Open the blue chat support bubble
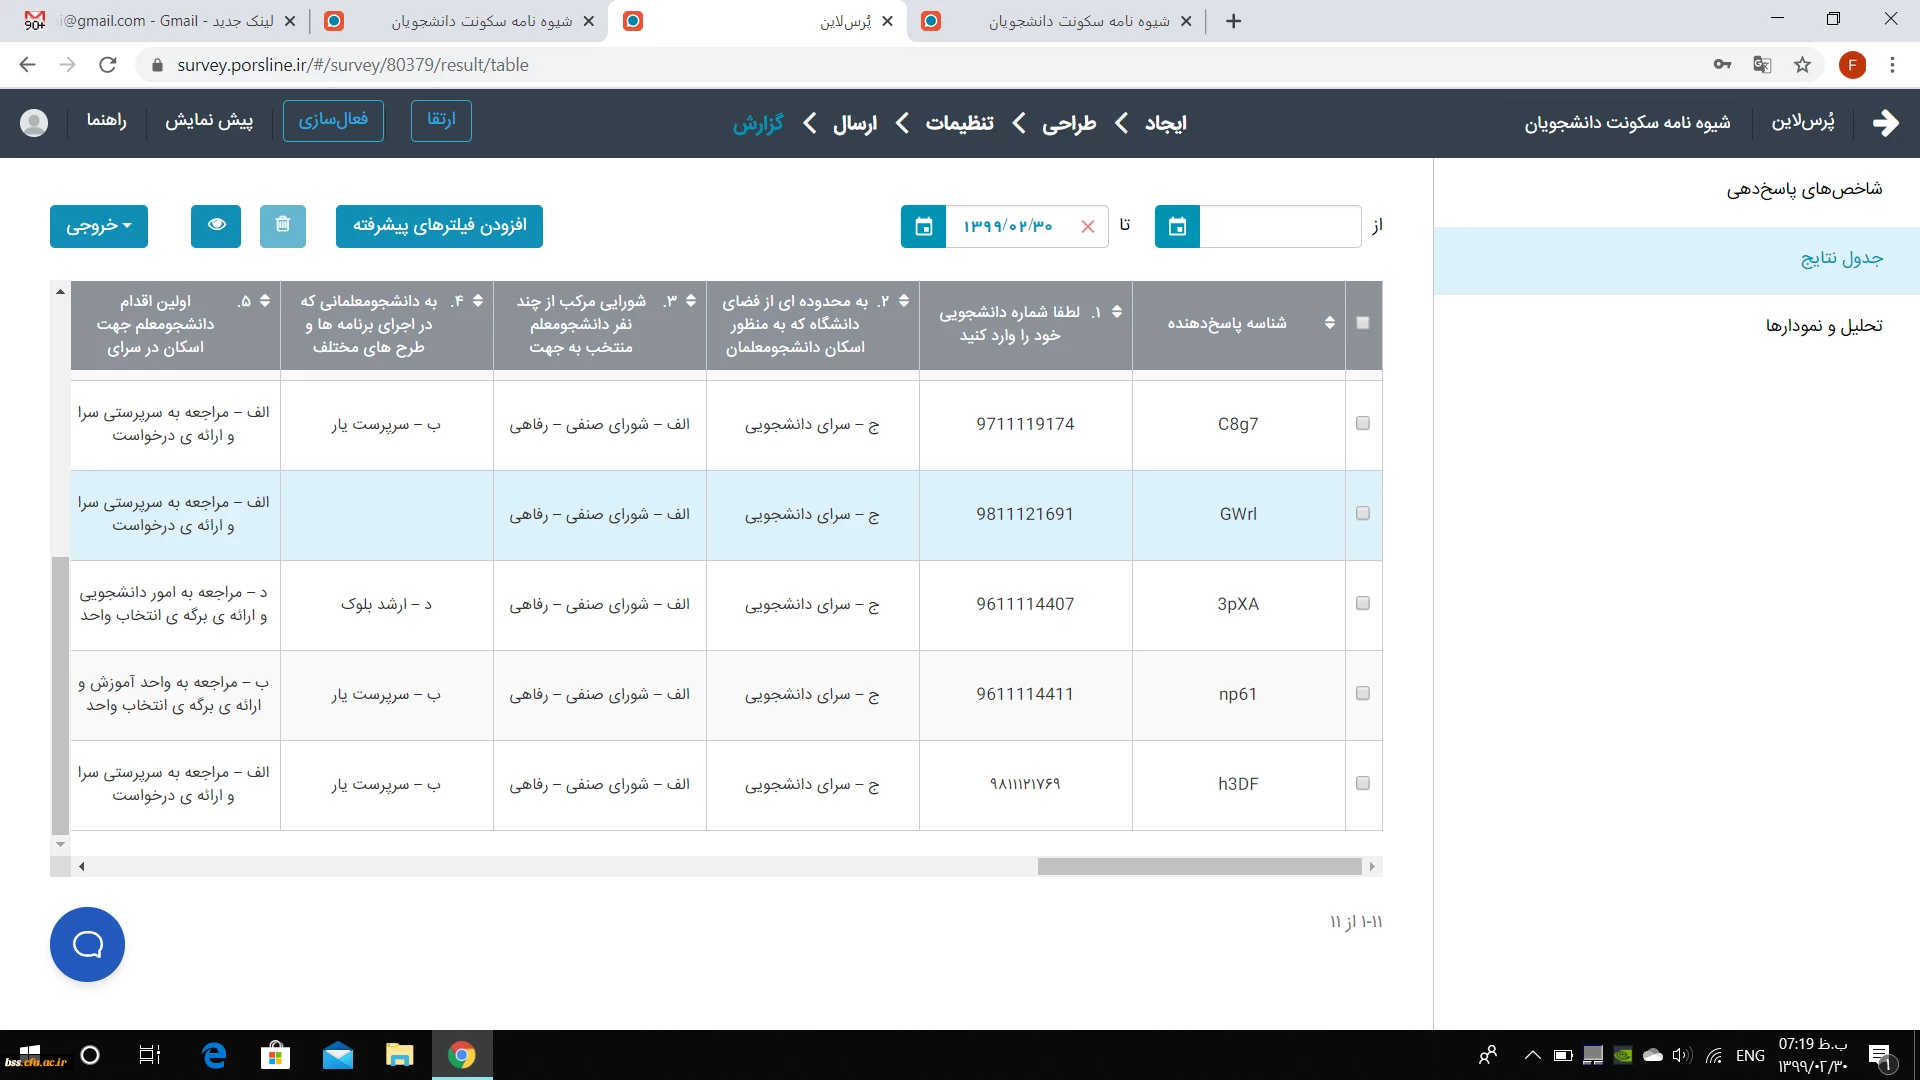The width and height of the screenshot is (1920, 1080). 87,944
